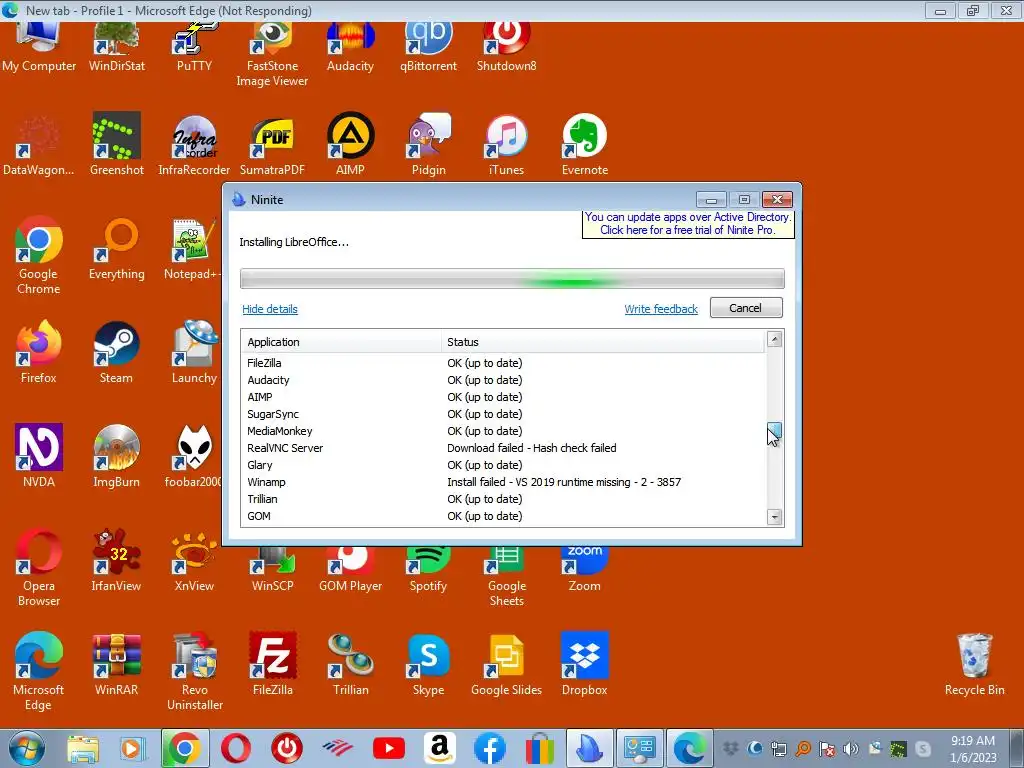1024x768 pixels.
Task: Open Pidgin desktop shortcut
Action: click(428, 144)
